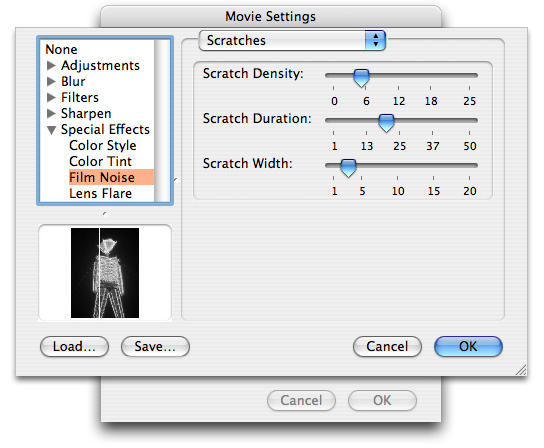Click the window resize grip corner
The image size is (544, 448).
[x=521, y=370]
